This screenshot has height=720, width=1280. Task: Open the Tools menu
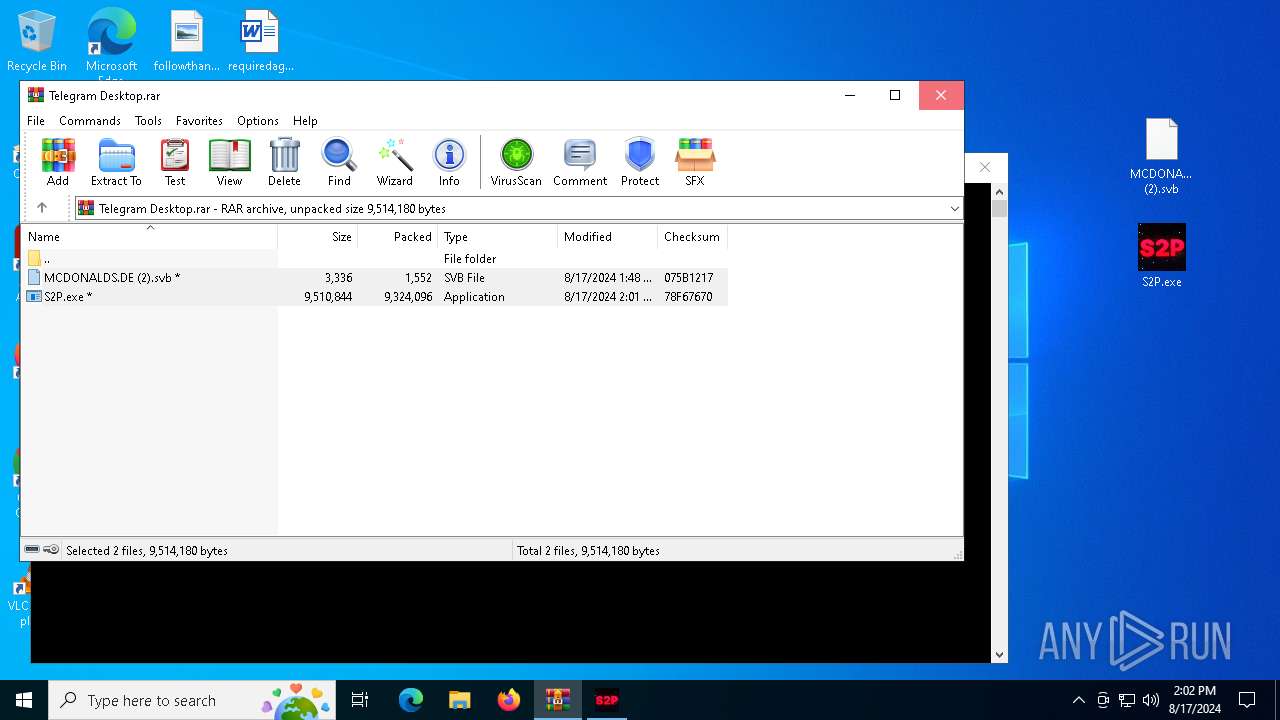[148, 120]
